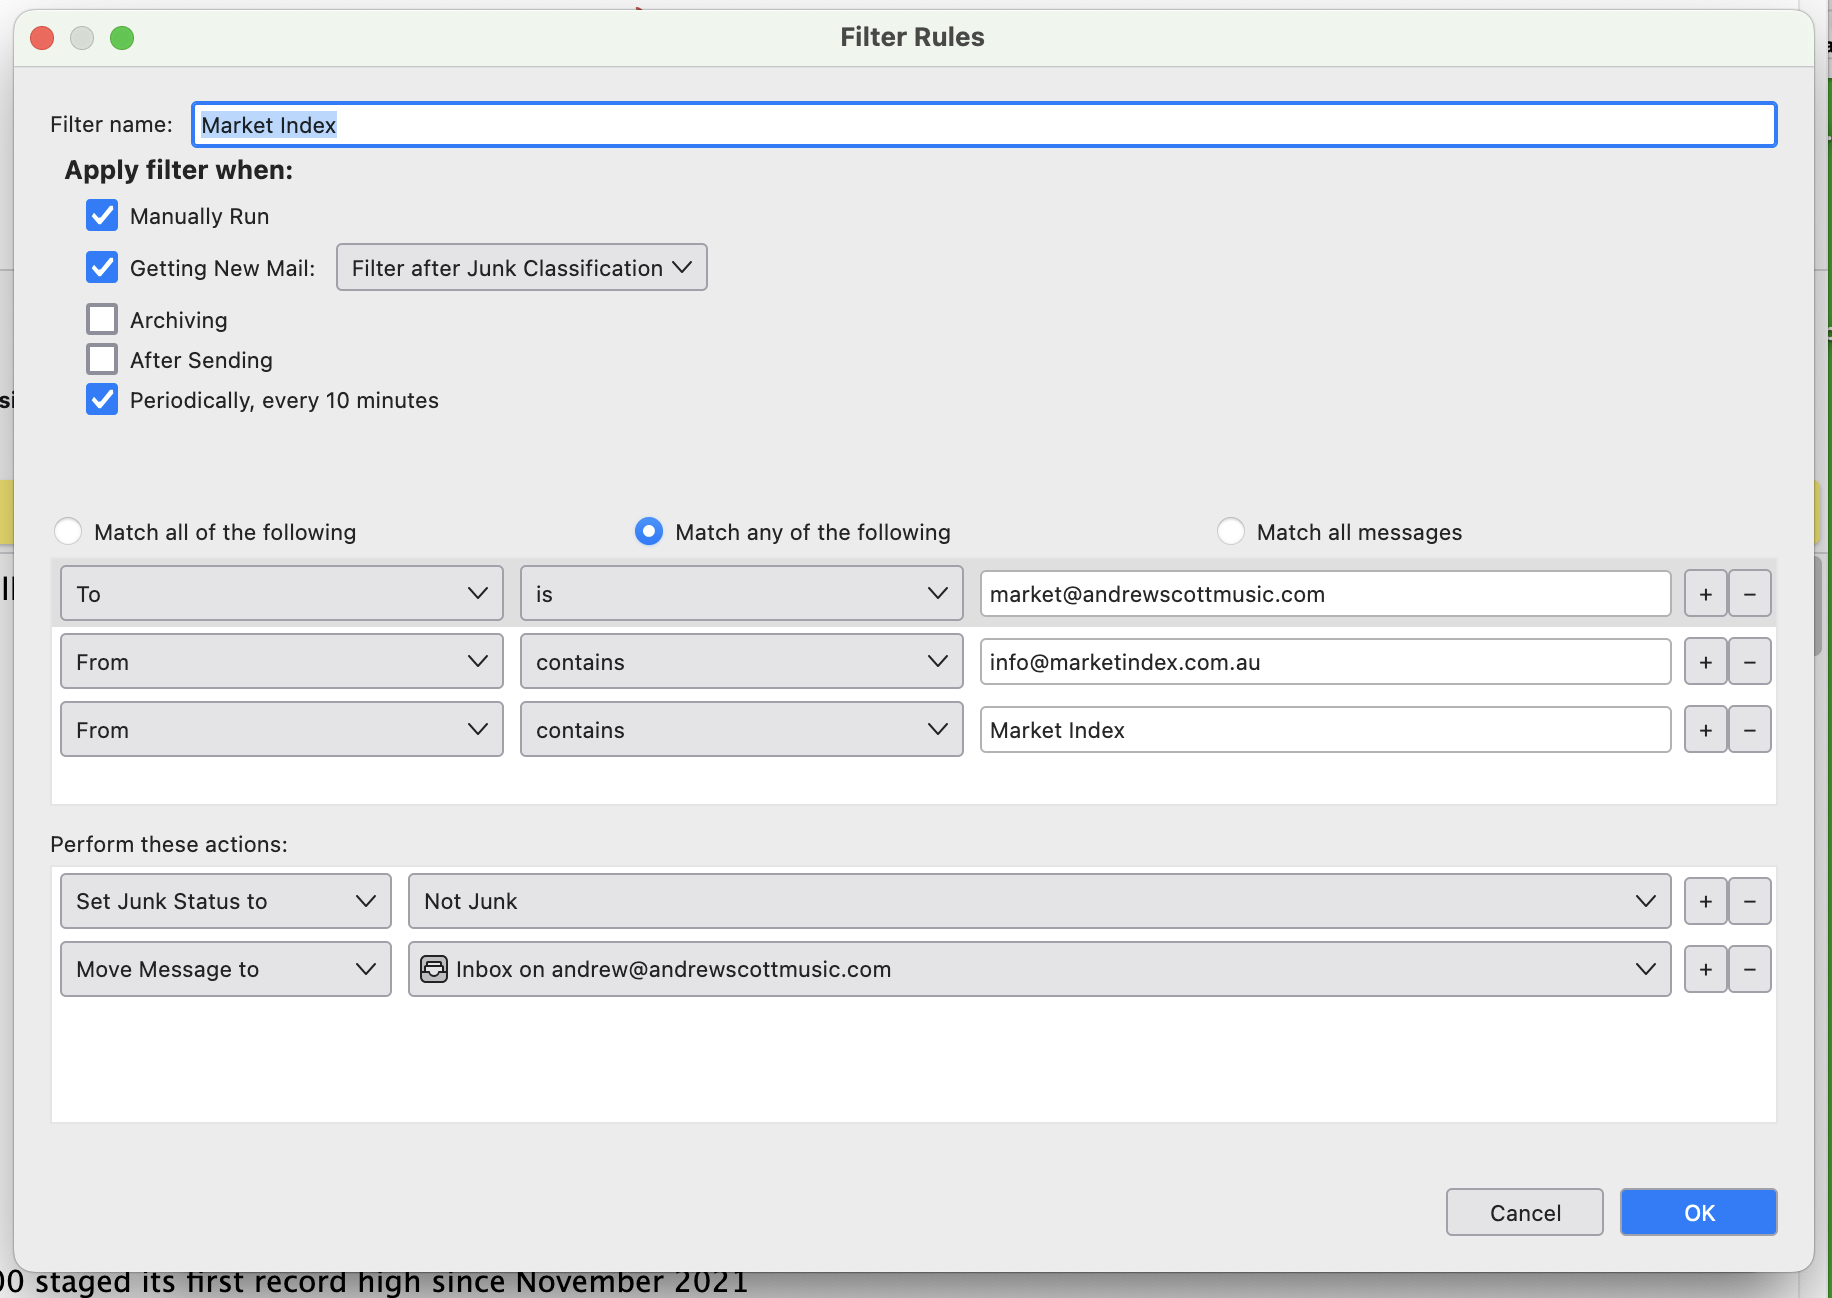Enable the After Sending checkbox
Screen dimensions: 1832x1298
(102, 360)
